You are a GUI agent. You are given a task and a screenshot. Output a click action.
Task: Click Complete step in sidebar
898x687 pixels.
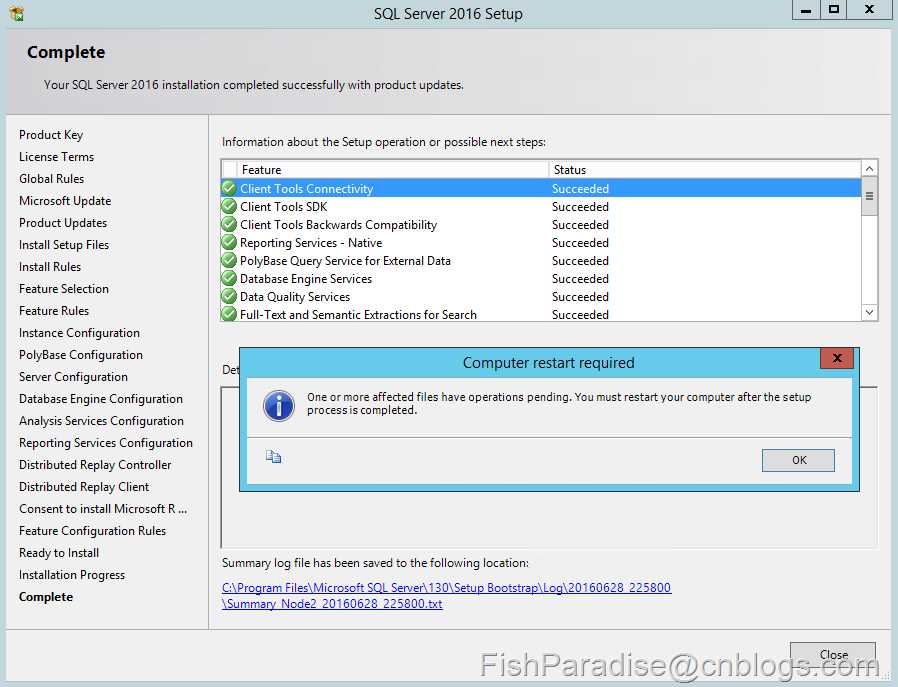46,597
